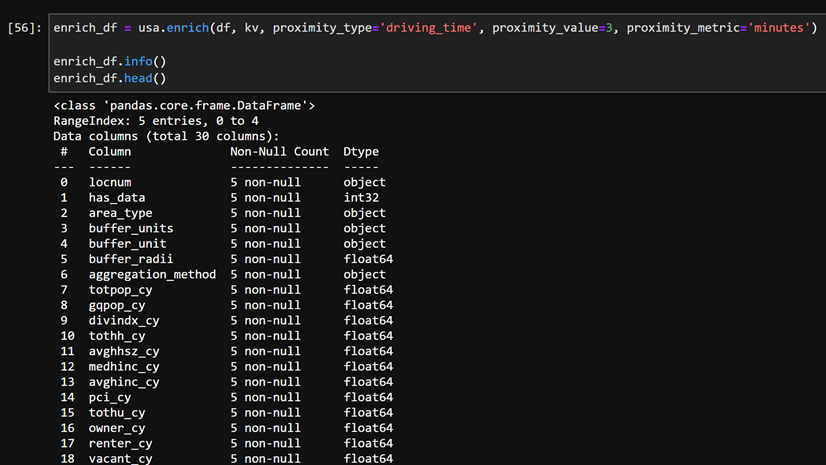This screenshot has height=465, width=826.
Task: Click the 'minutes' string argument
Action: [x=776, y=28]
